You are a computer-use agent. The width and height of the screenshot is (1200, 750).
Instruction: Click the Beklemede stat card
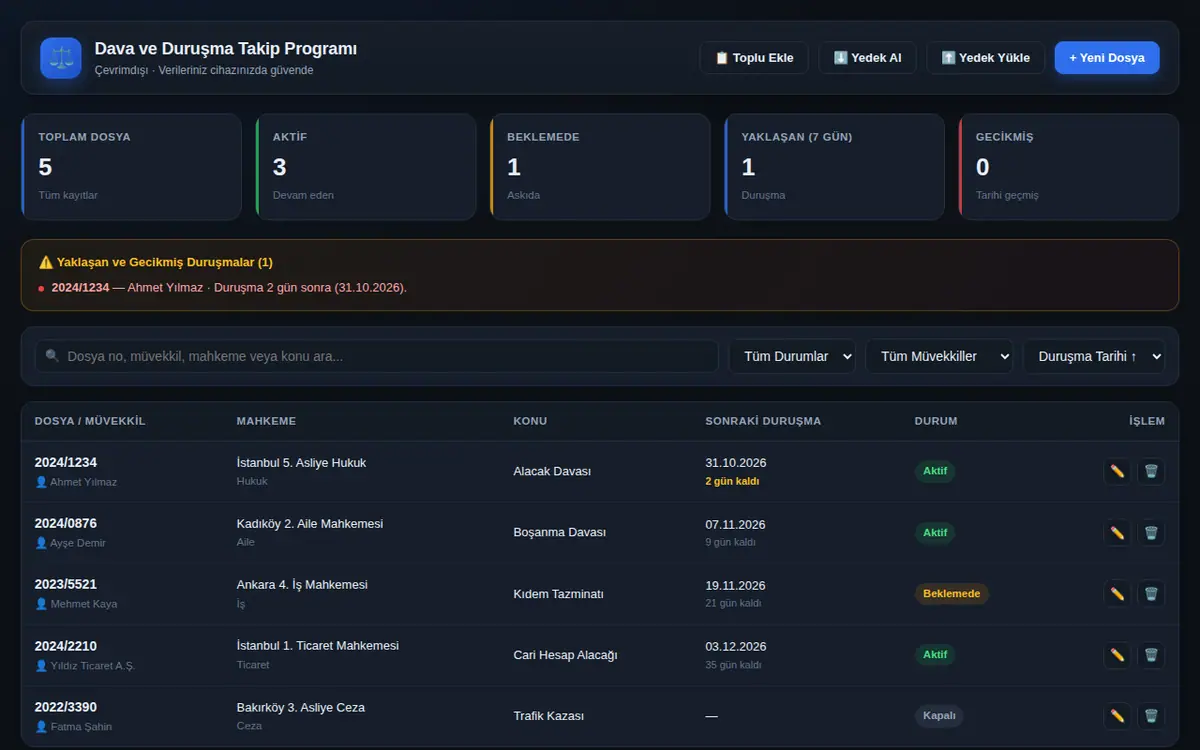(x=600, y=167)
